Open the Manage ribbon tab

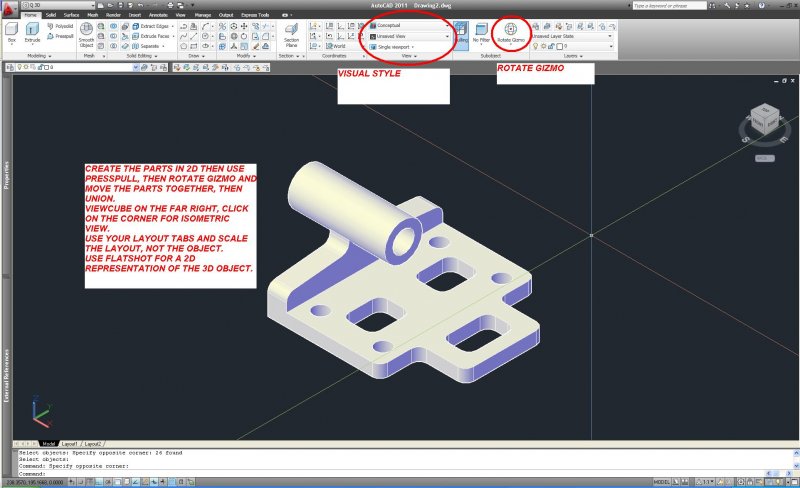203,15
